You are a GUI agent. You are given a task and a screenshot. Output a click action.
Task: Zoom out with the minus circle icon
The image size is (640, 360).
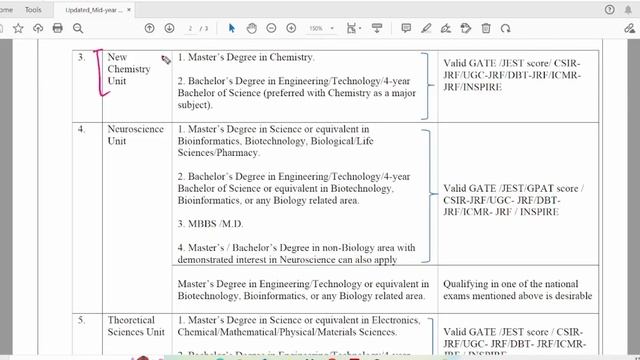[x=271, y=28]
